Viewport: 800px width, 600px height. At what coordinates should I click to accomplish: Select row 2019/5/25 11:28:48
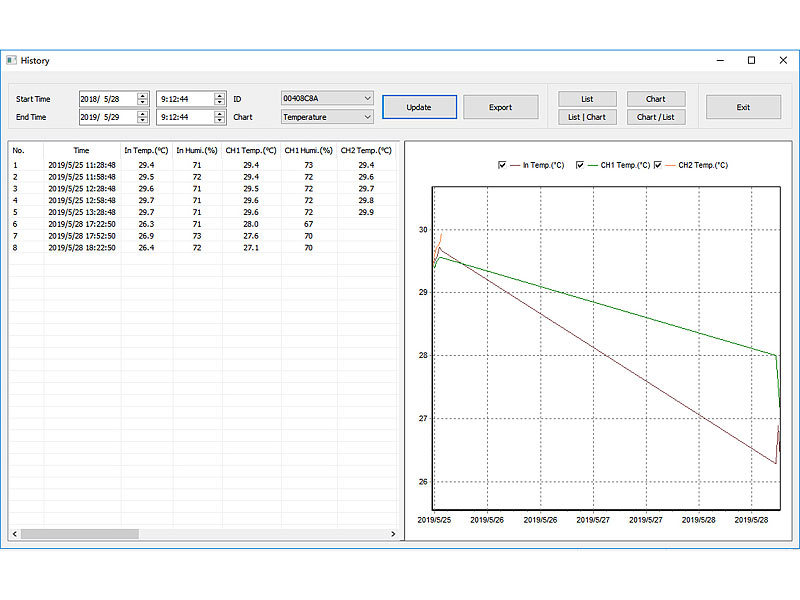tap(203, 165)
